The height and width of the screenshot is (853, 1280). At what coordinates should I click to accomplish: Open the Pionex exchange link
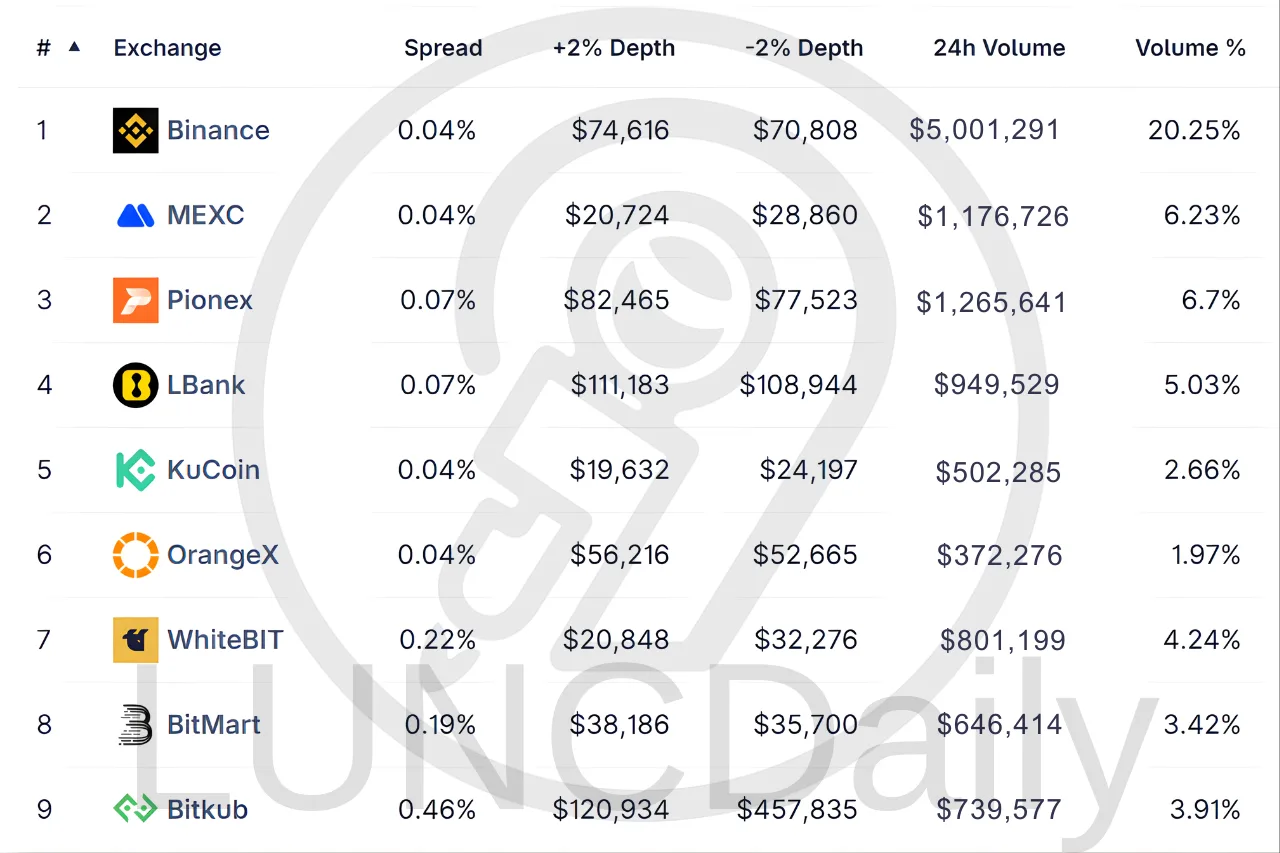(x=210, y=300)
